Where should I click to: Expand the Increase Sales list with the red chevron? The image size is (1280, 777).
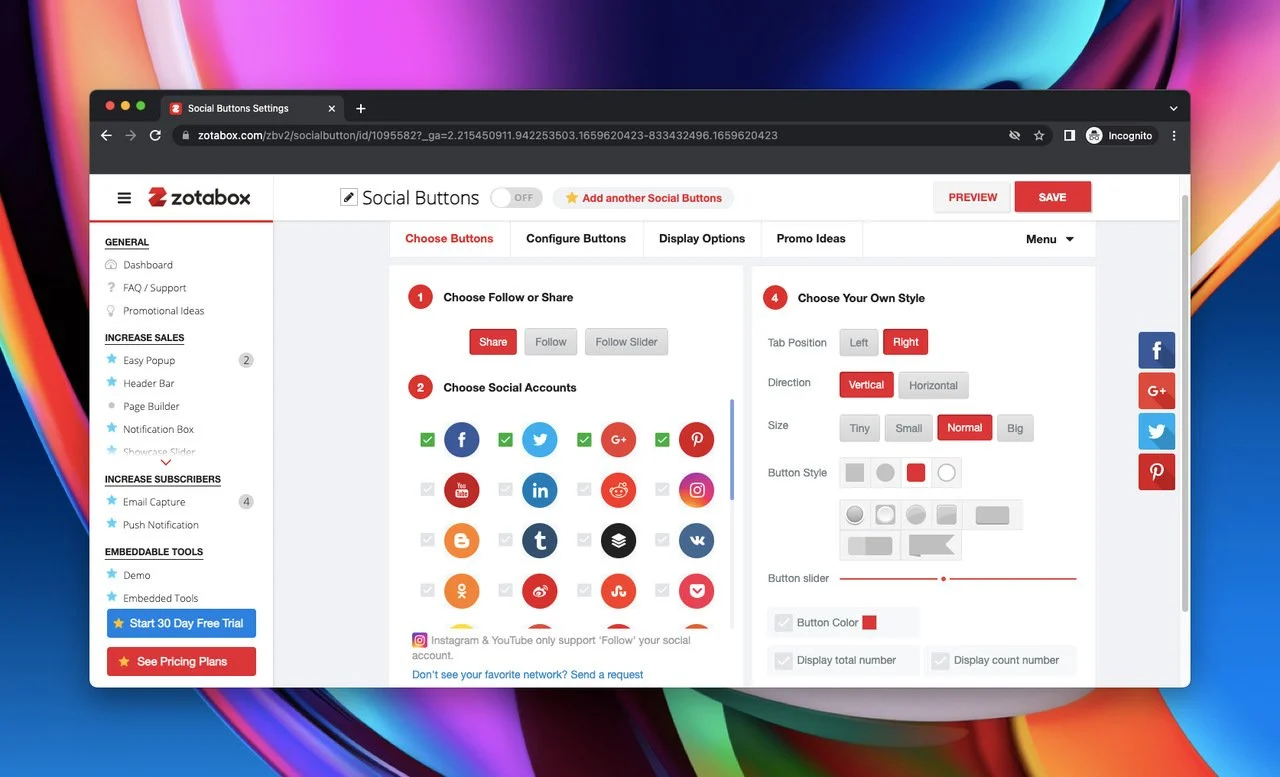pos(166,462)
